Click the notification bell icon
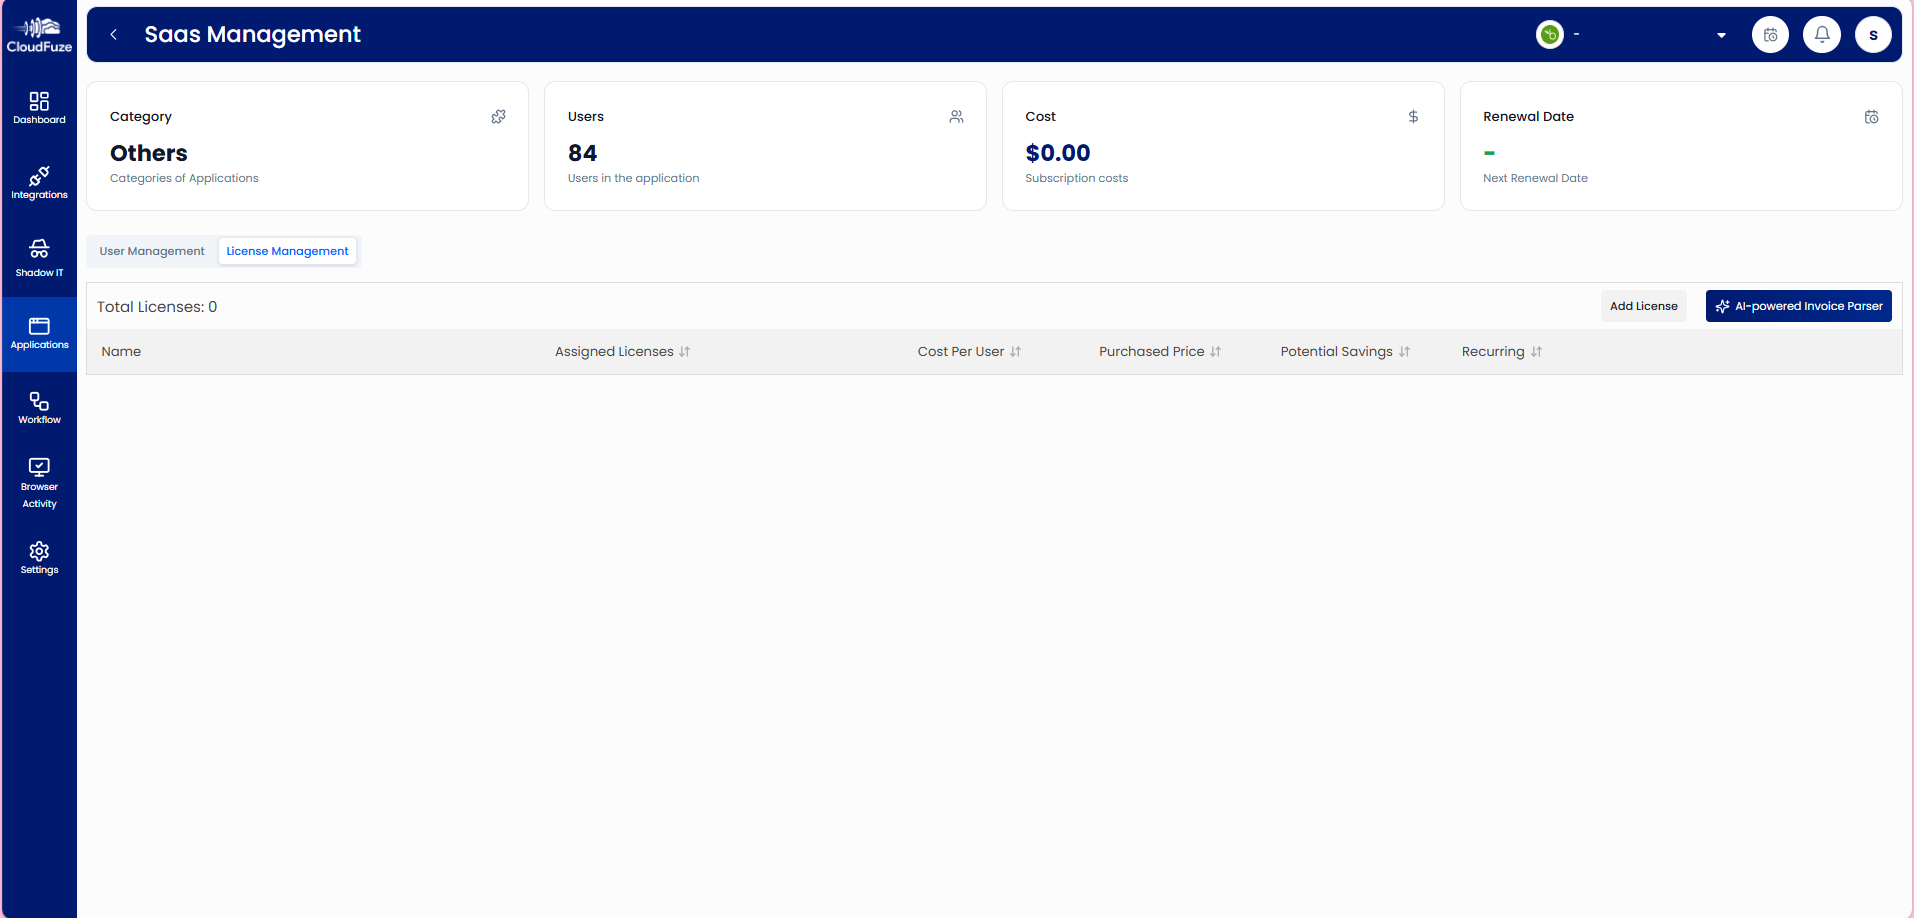Image resolution: width=1914 pixels, height=918 pixels. click(x=1822, y=34)
